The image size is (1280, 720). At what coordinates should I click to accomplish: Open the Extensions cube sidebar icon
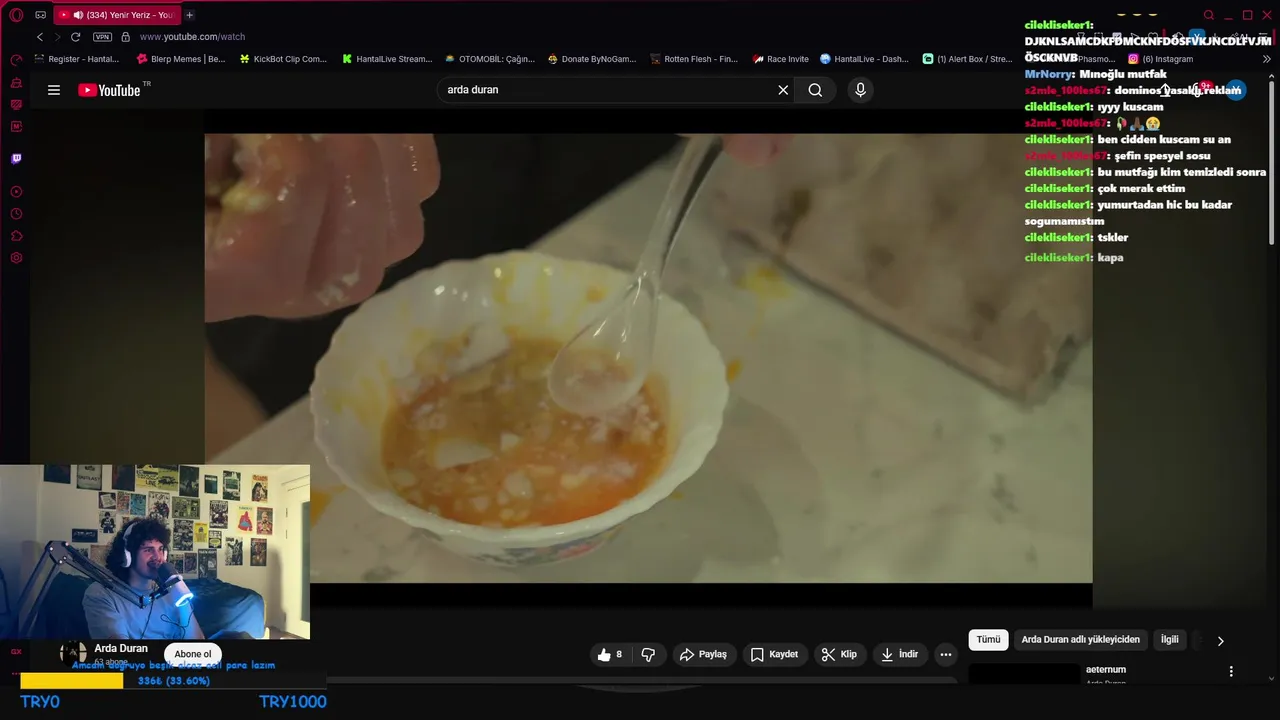point(16,236)
